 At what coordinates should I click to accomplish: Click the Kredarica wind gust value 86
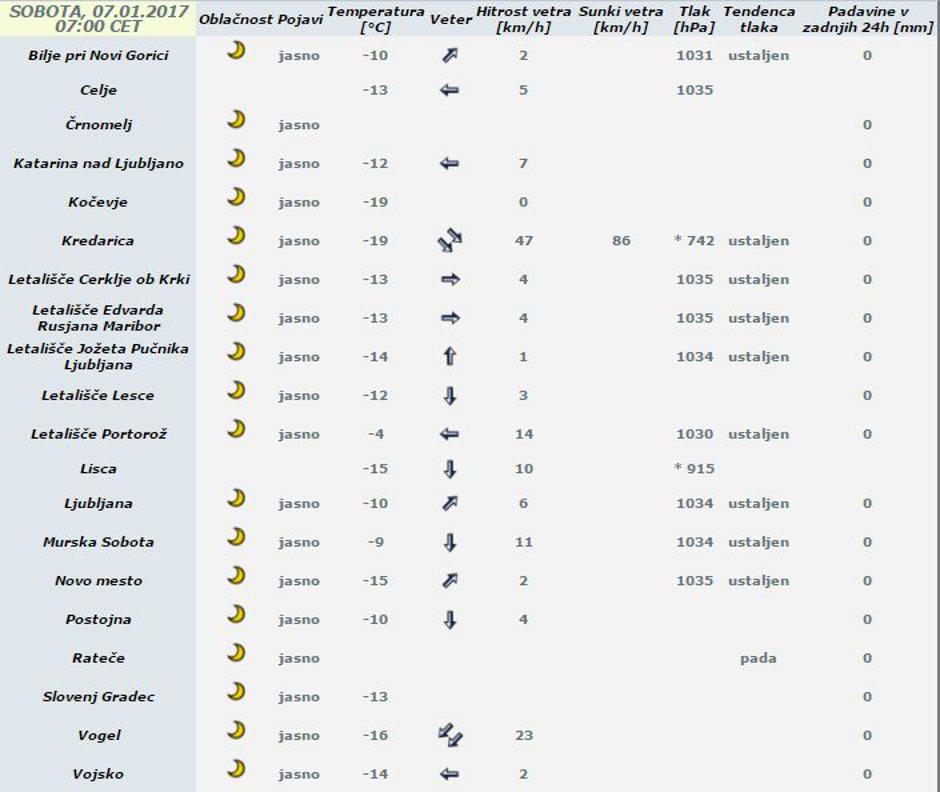click(621, 241)
